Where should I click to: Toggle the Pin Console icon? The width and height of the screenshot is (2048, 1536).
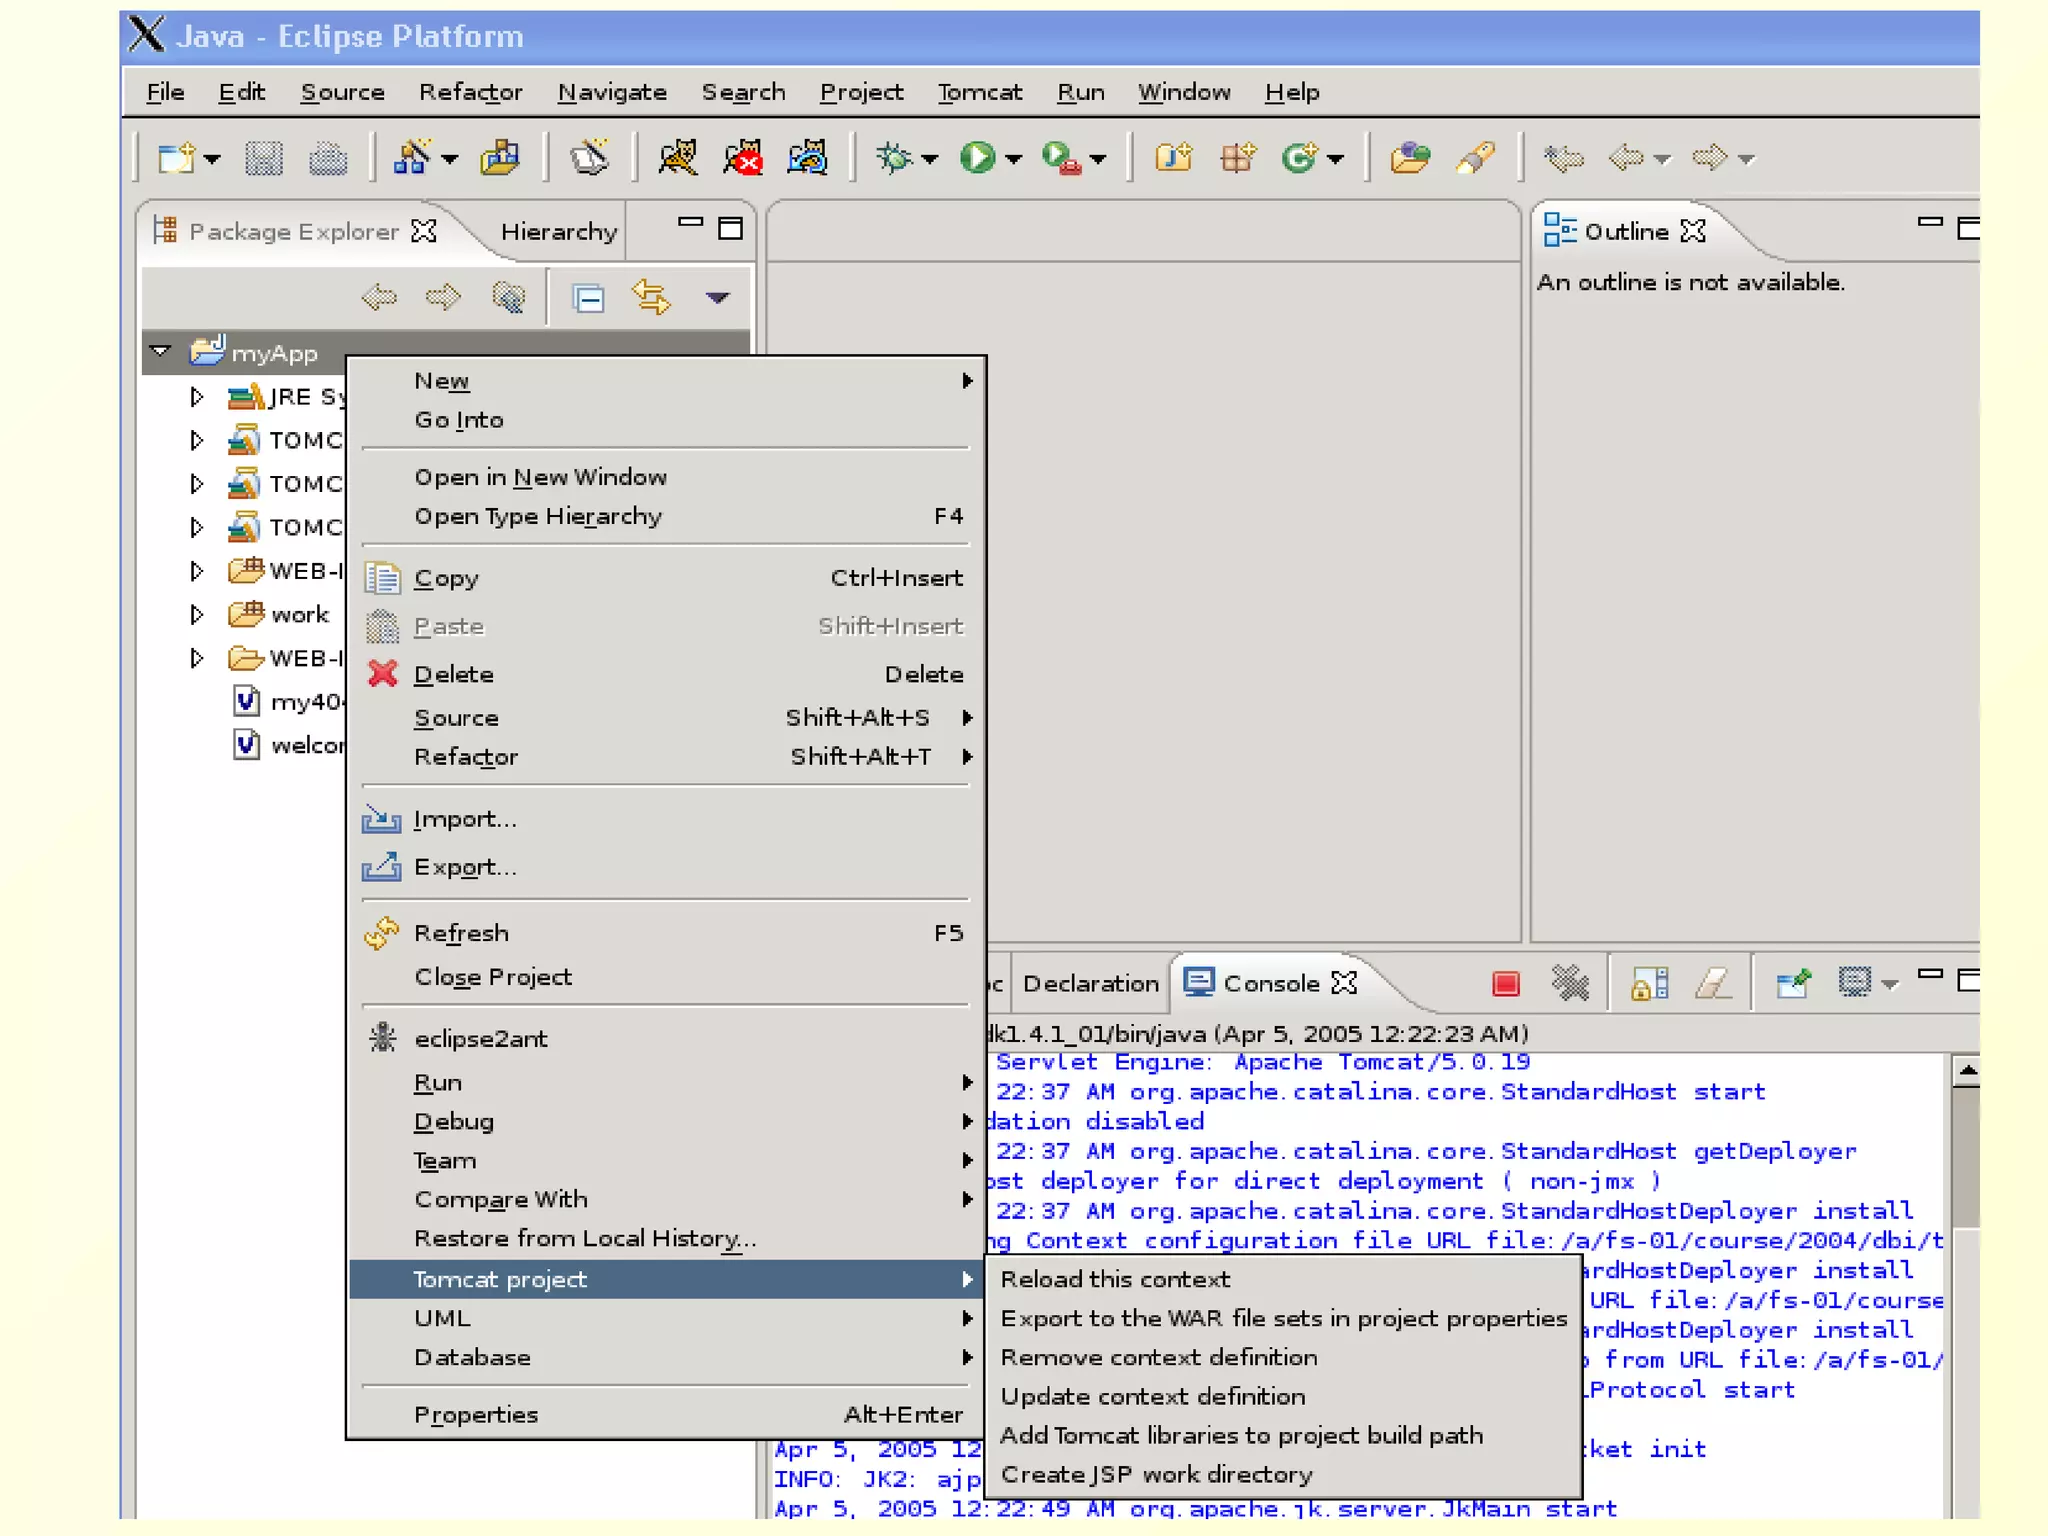(x=1793, y=984)
